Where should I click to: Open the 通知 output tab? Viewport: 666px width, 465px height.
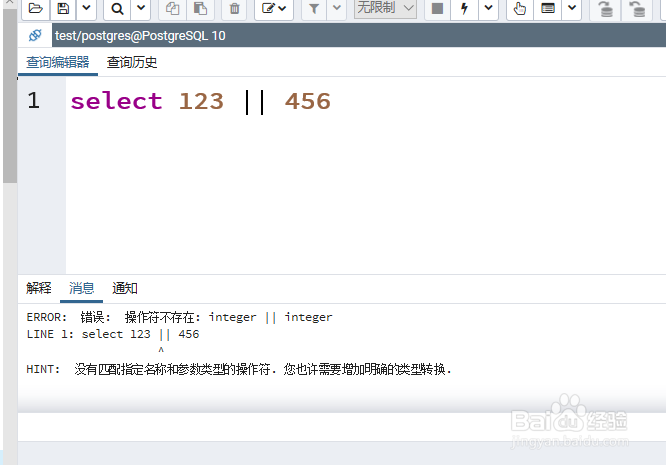click(124, 288)
